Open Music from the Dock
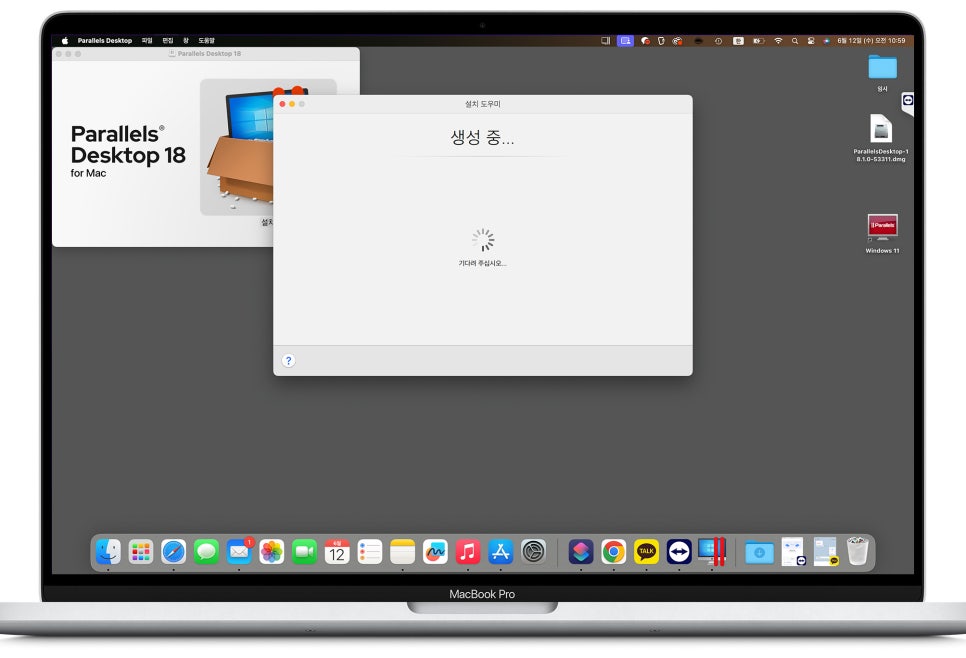 (468, 551)
